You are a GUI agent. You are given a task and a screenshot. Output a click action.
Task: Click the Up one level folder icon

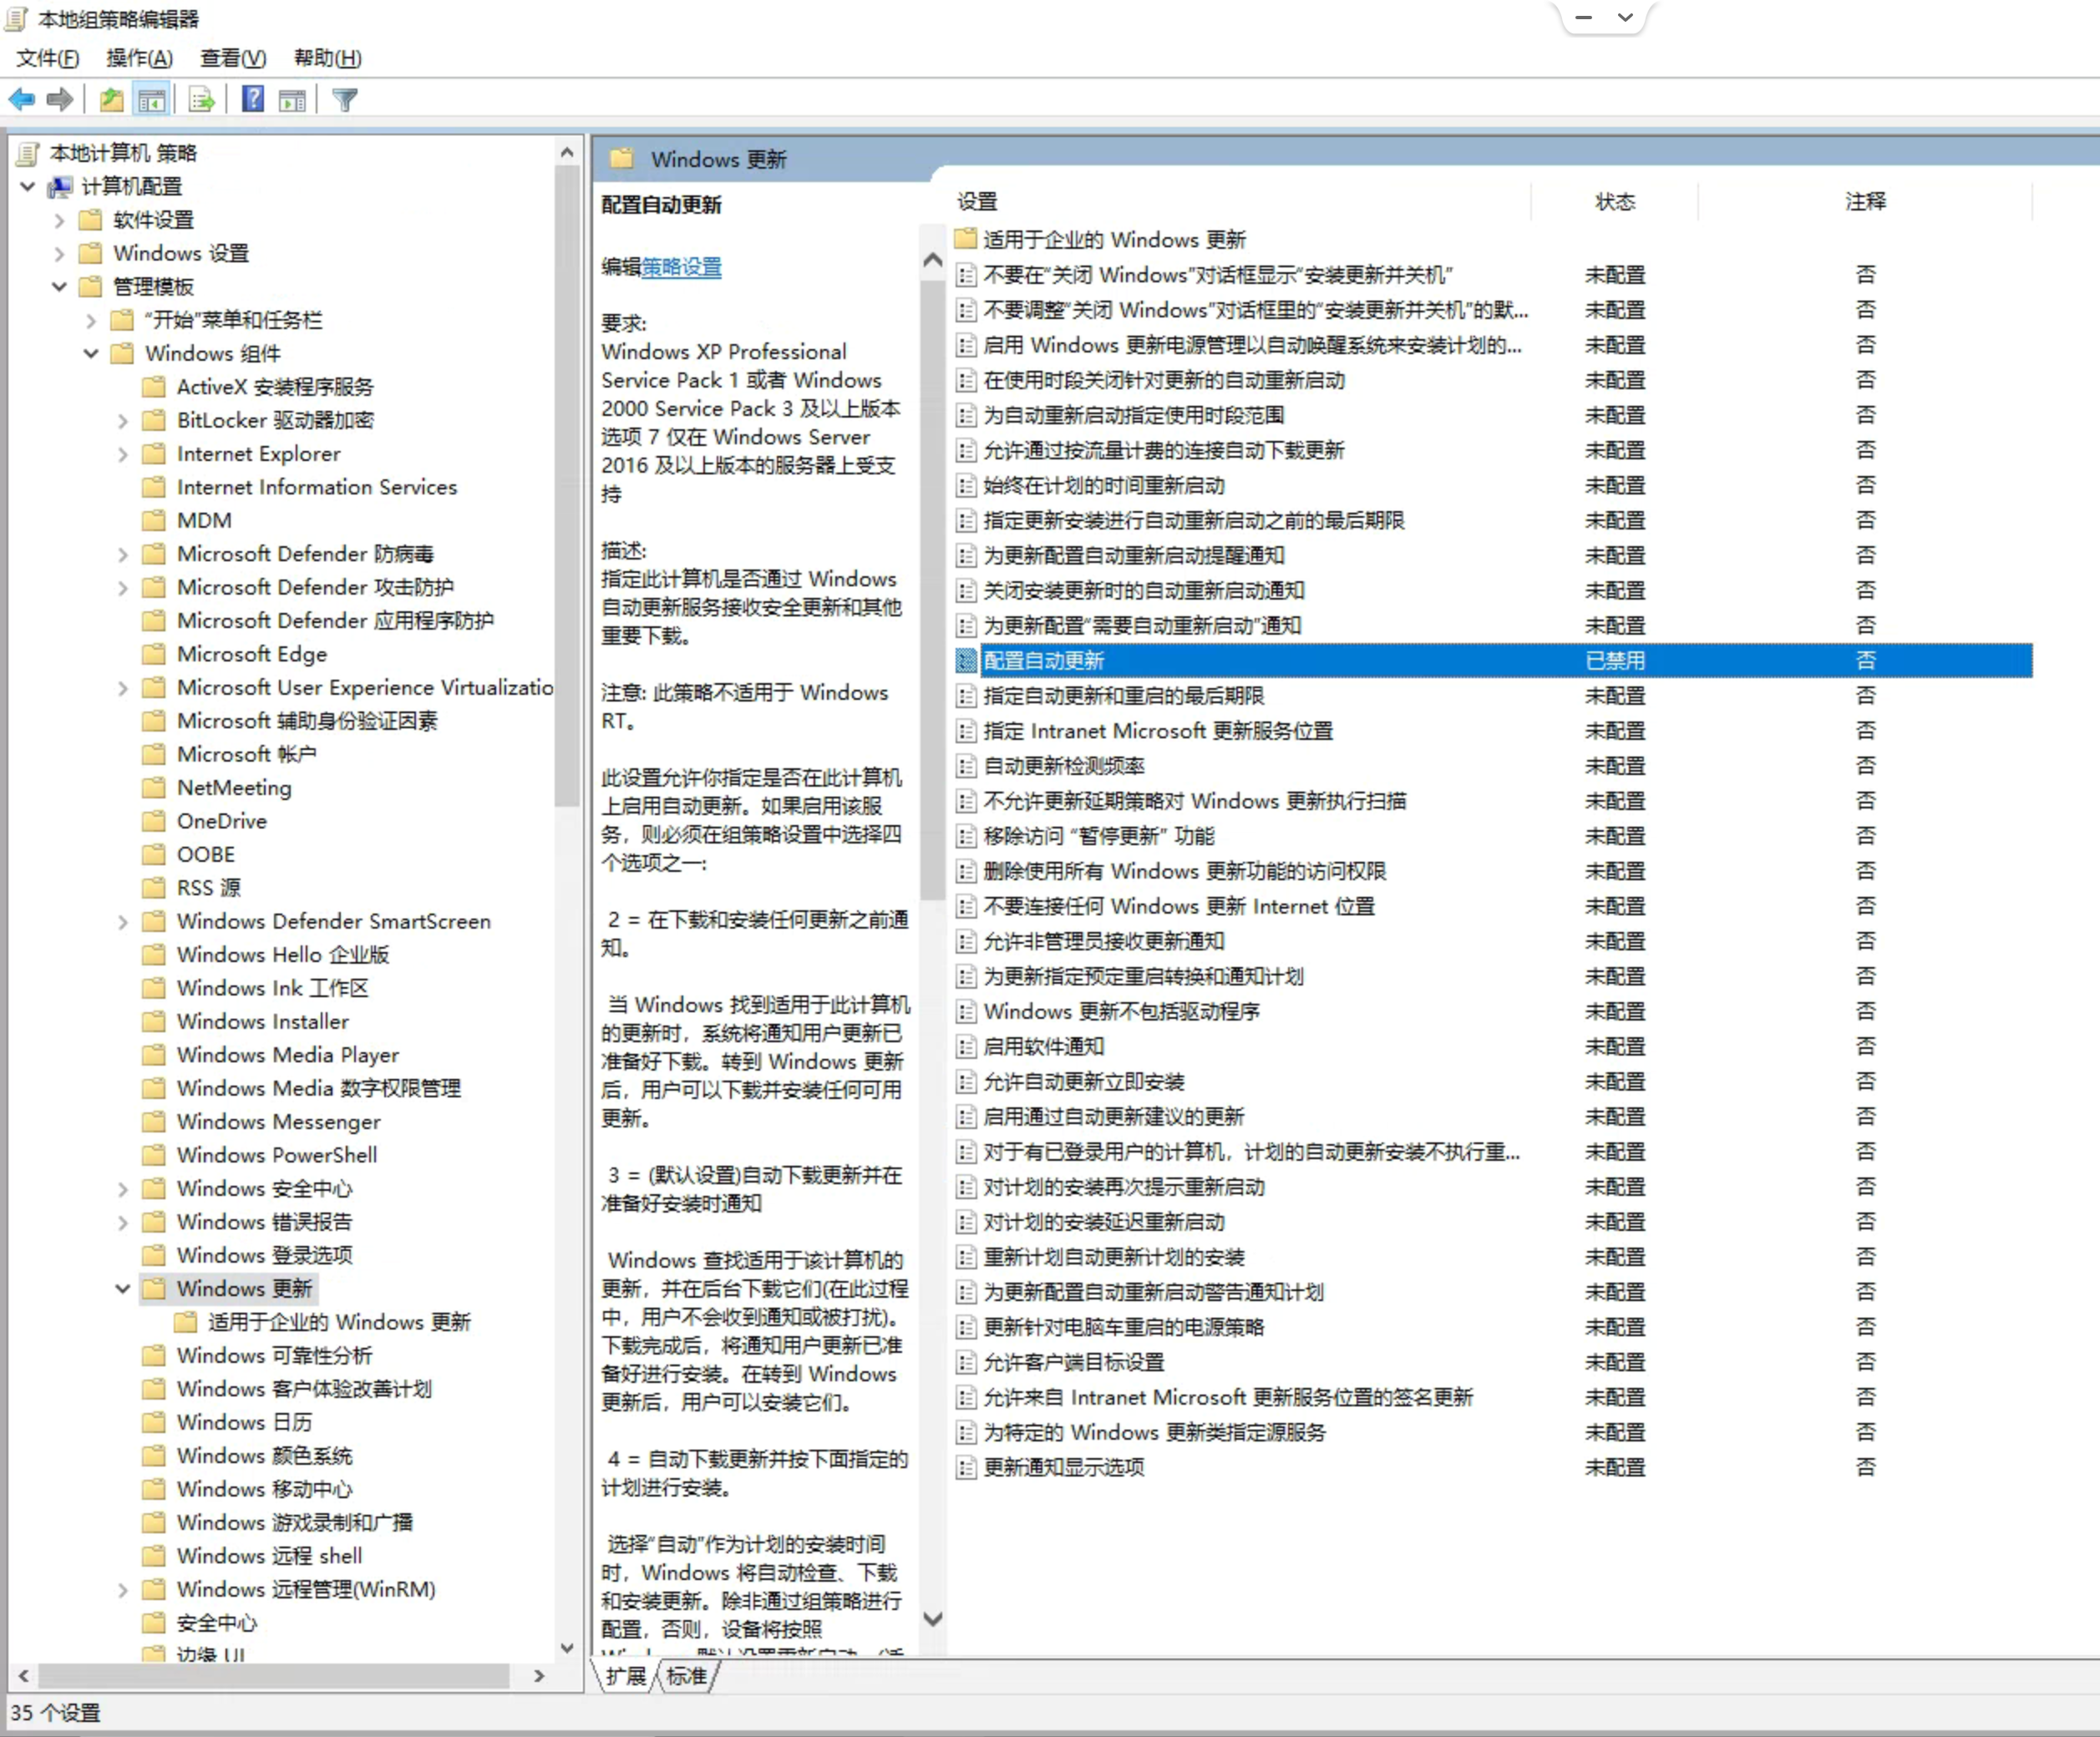[x=111, y=99]
